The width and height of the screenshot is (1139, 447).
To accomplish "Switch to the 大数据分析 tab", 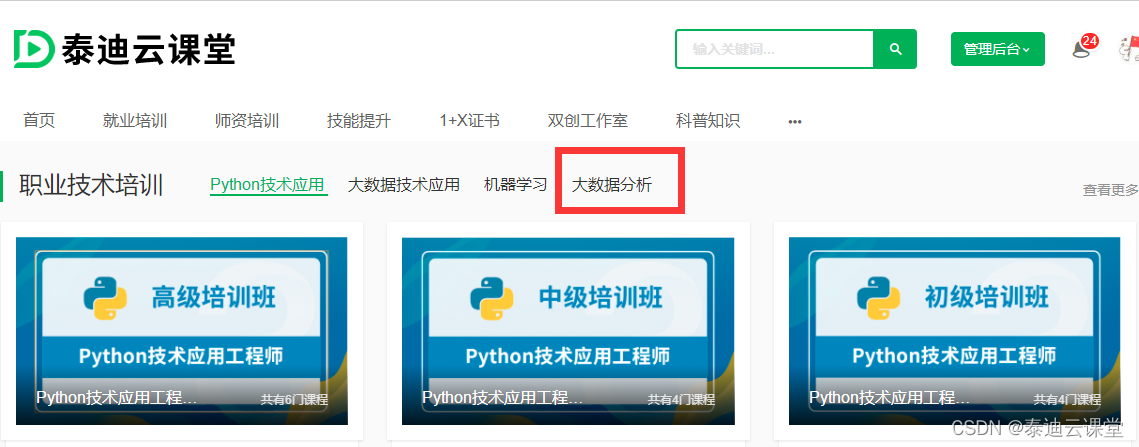I will [x=612, y=185].
